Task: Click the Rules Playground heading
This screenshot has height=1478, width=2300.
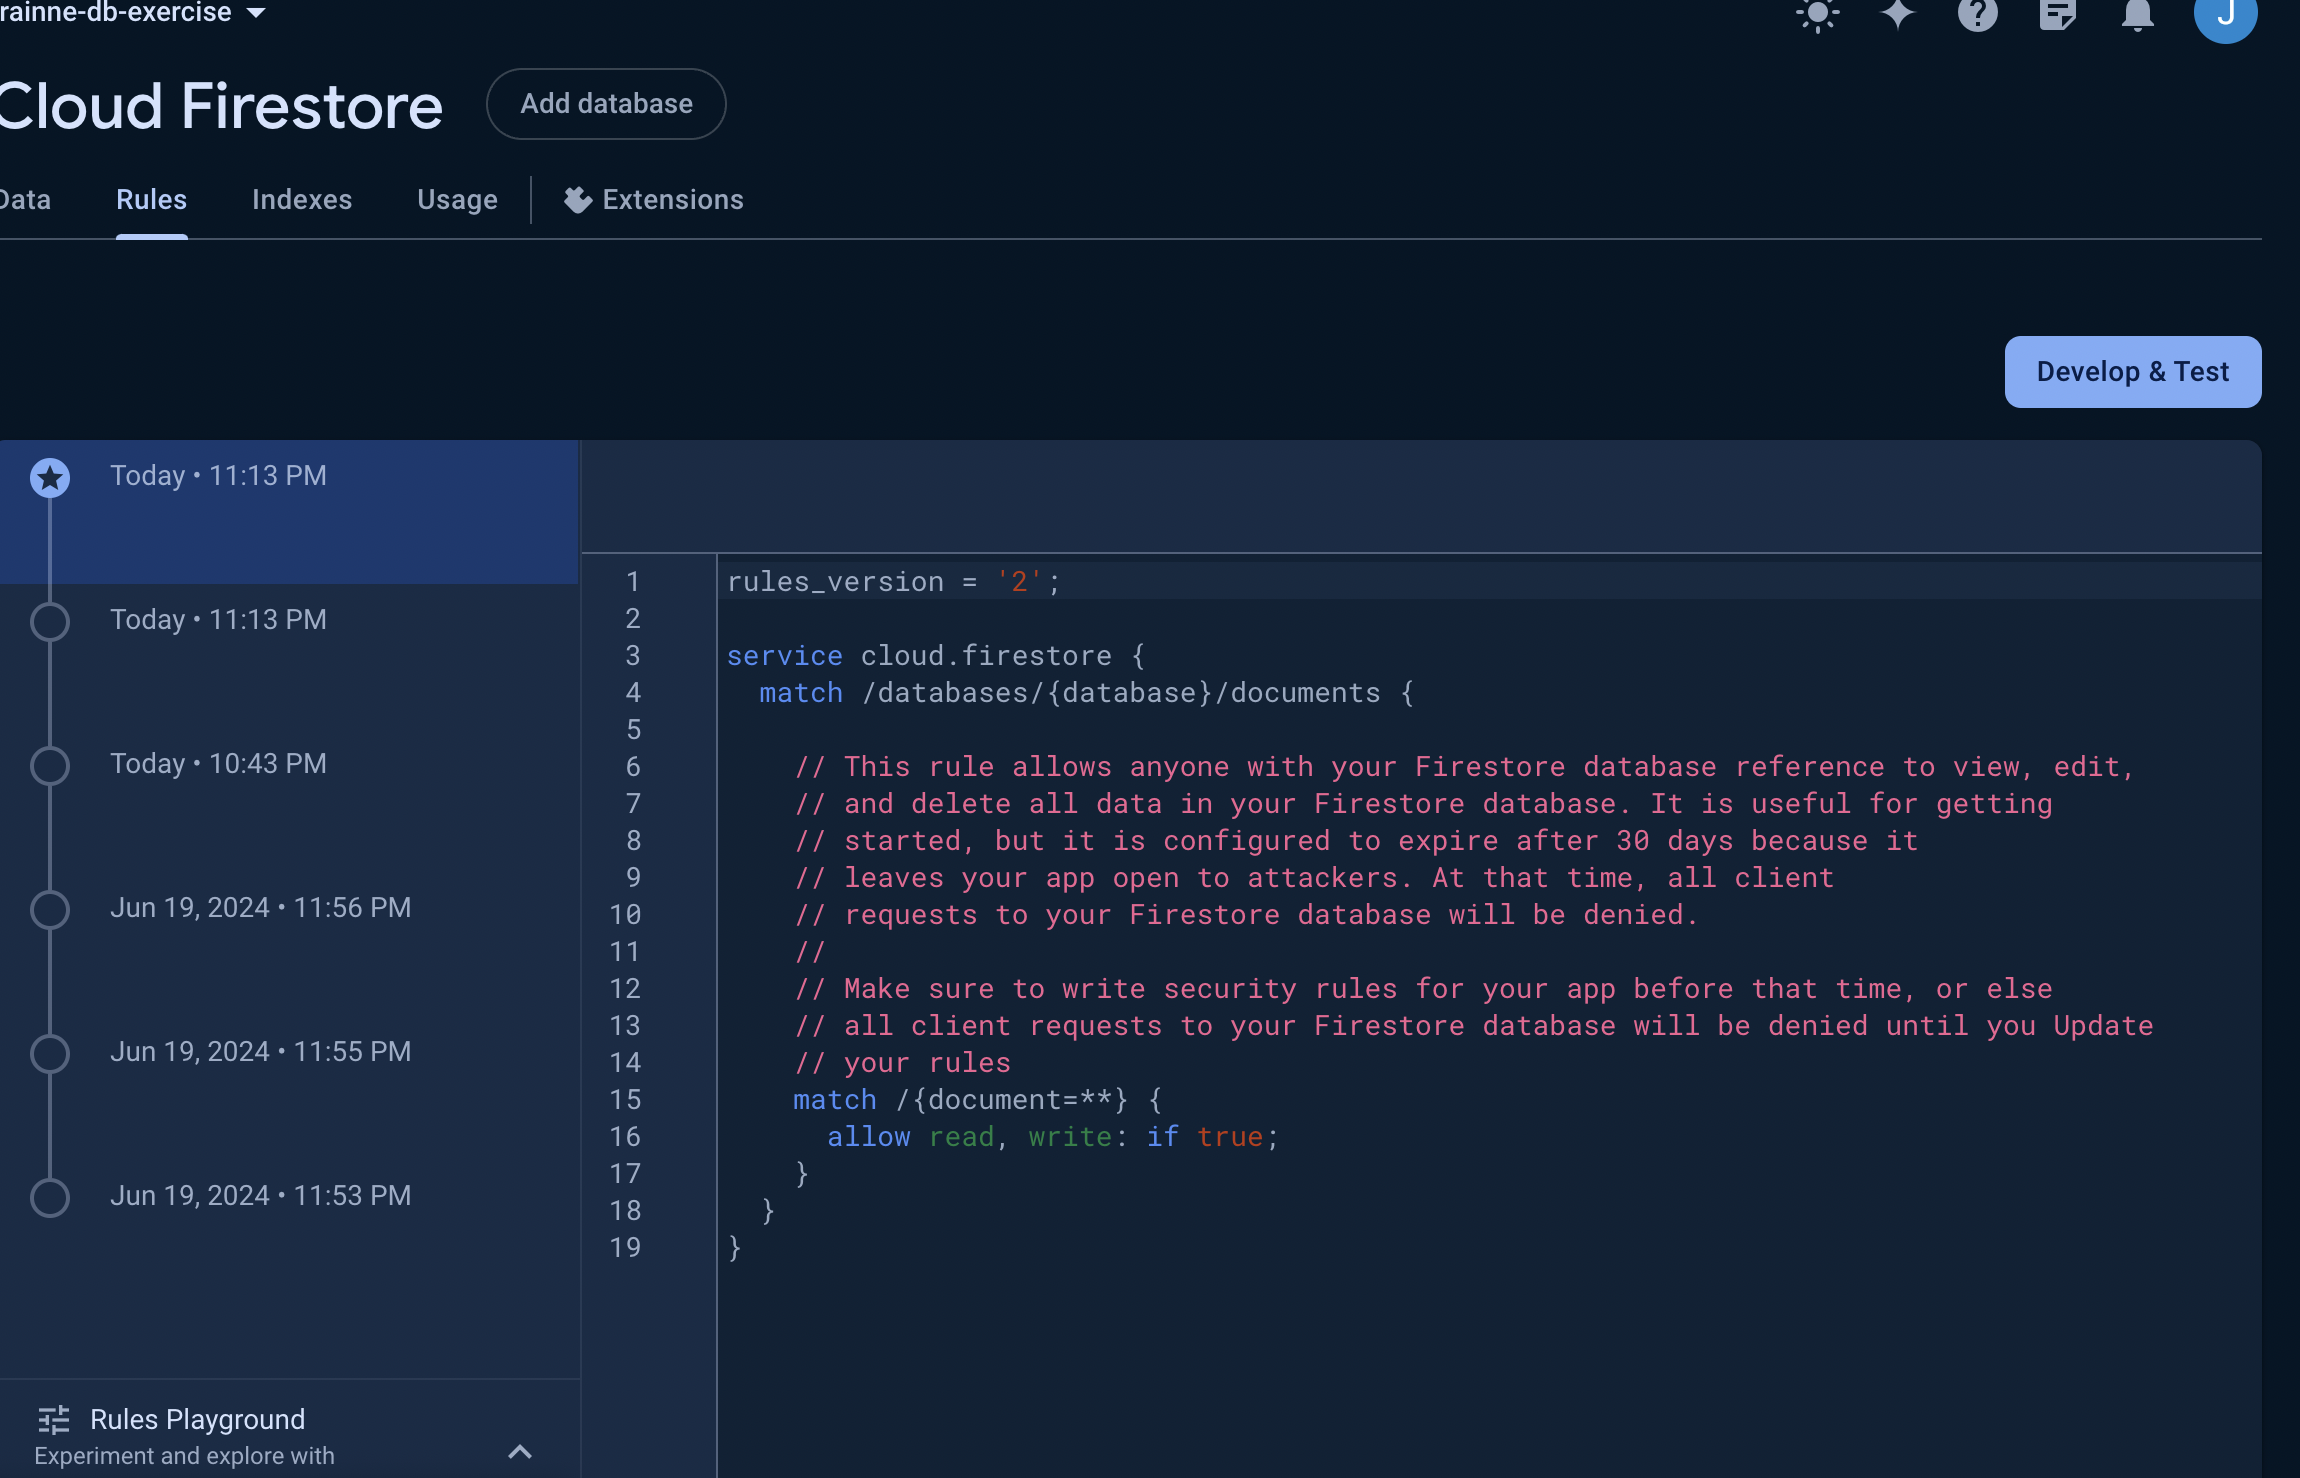Action: 198,1420
